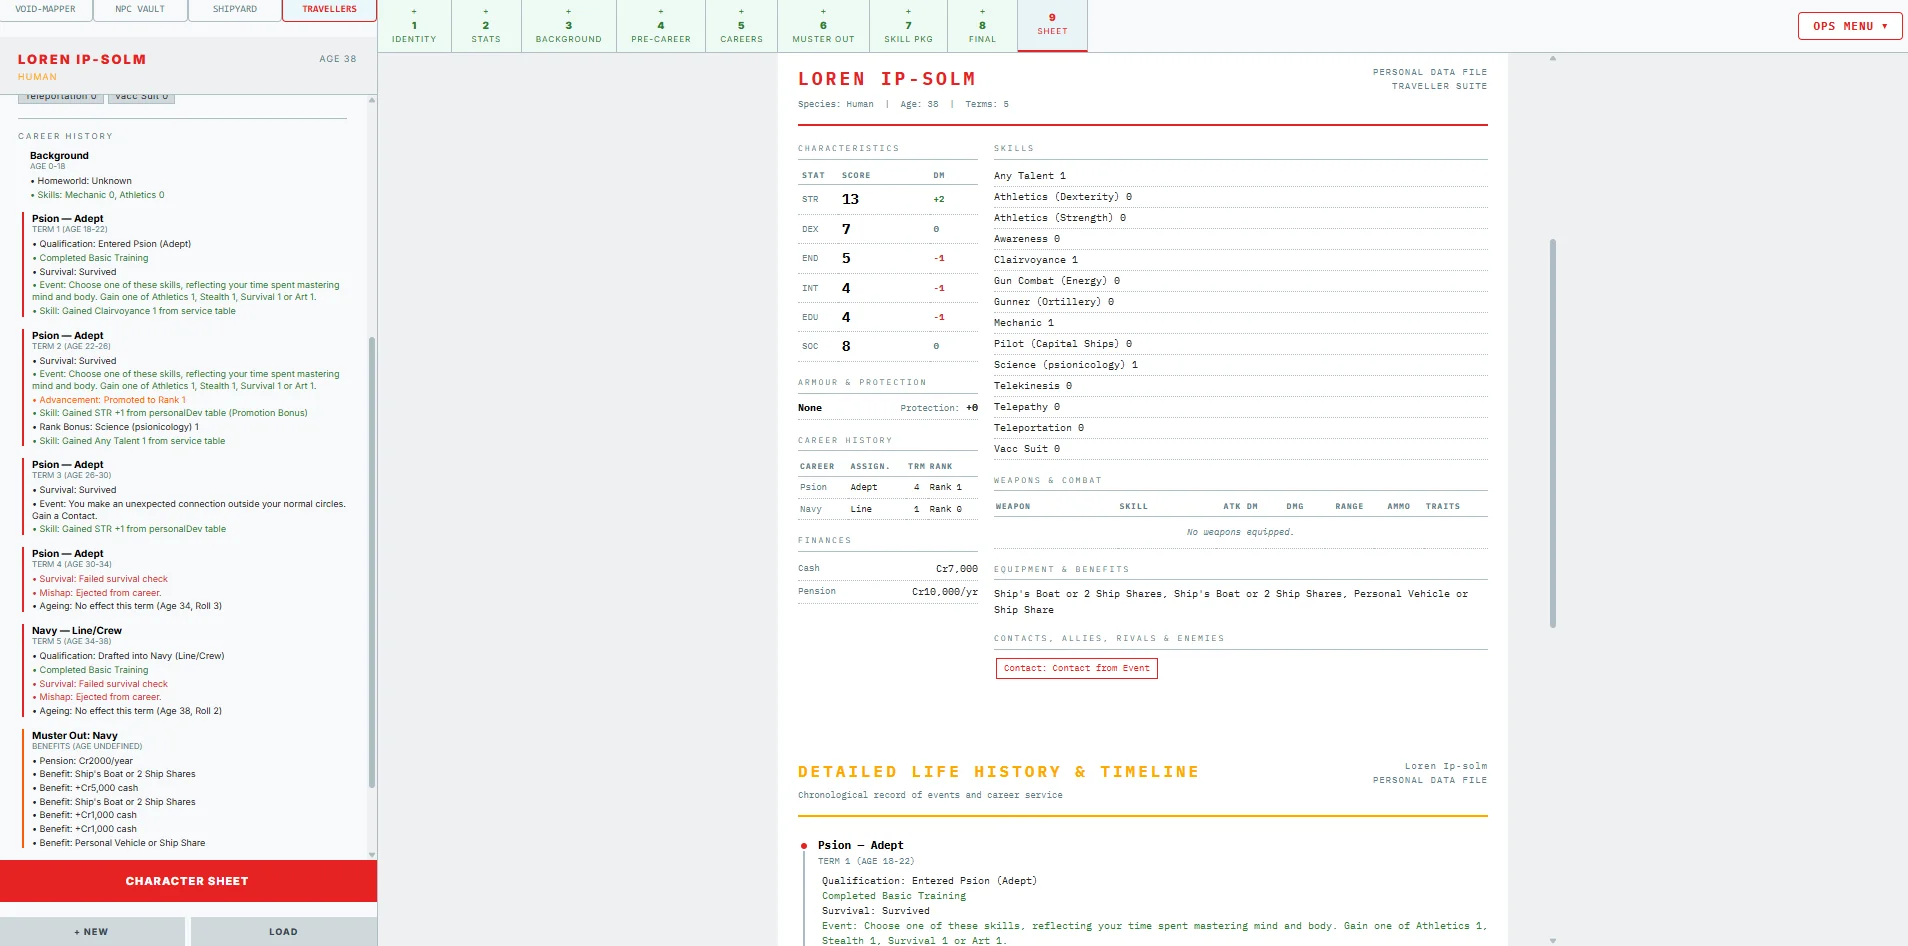The image size is (1908, 946).
Task: Go to step 3 Background
Action: pos(569,26)
